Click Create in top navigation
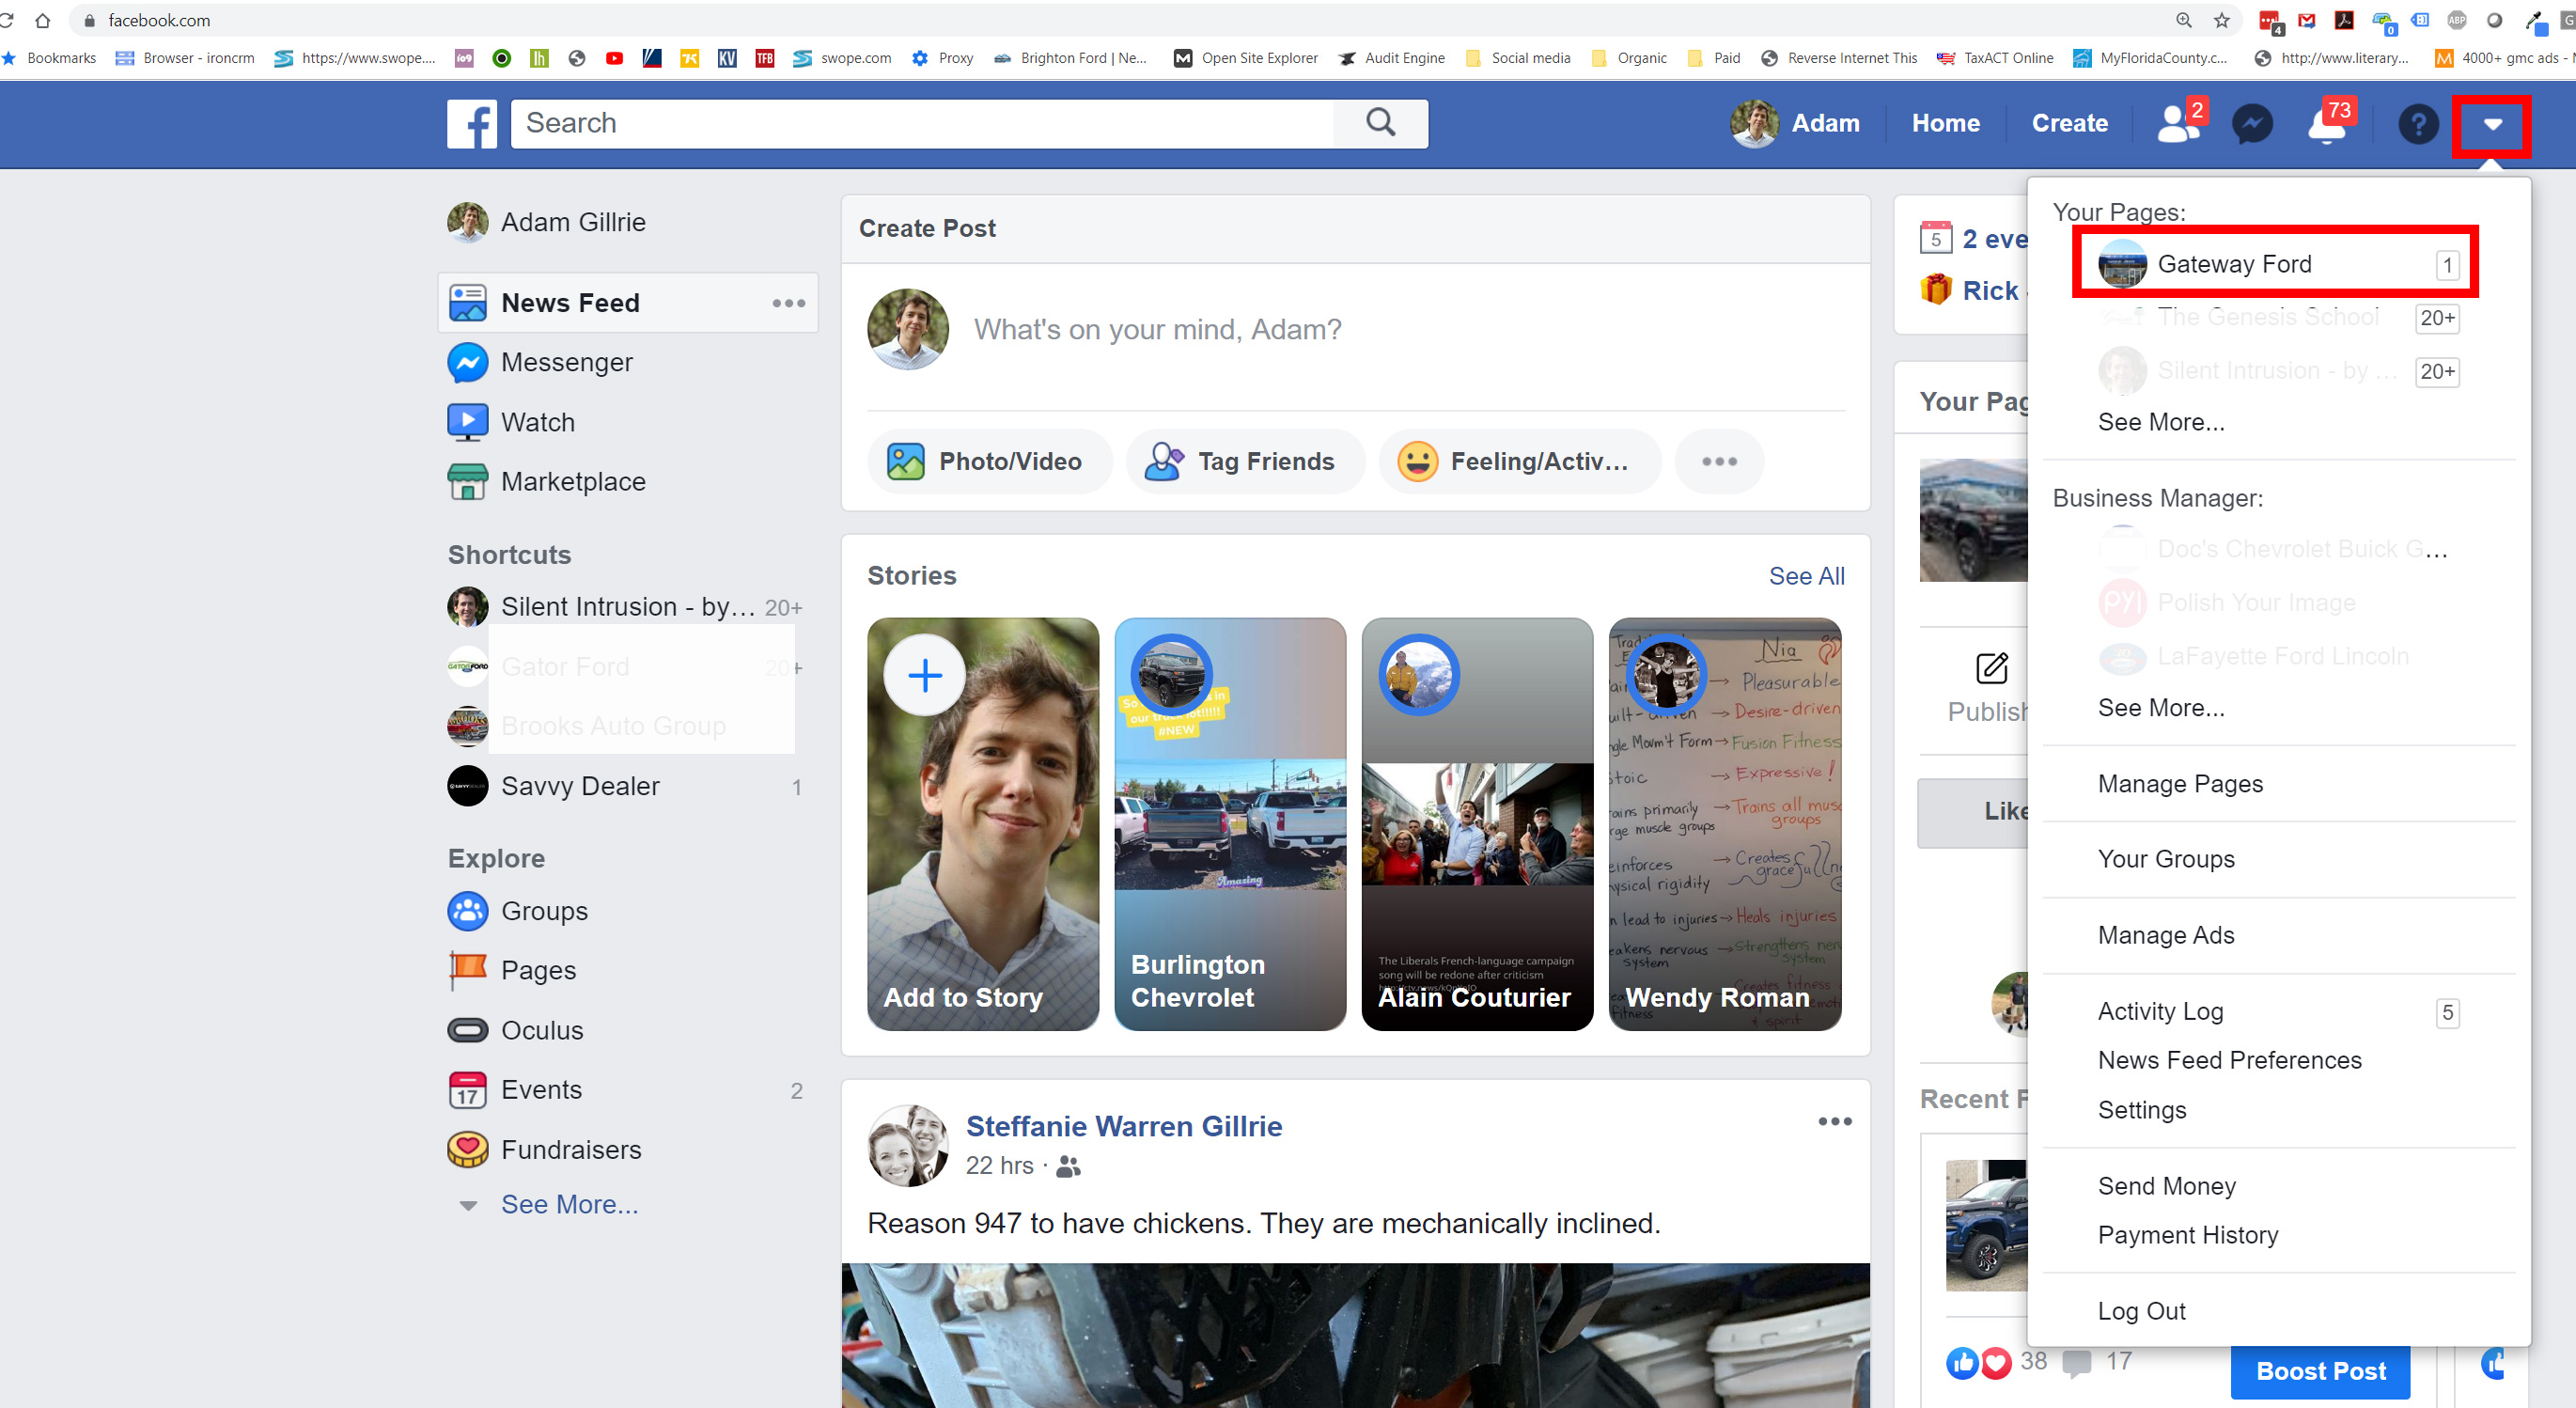This screenshot has width=2576, height=1408. tap(2069, 123)
